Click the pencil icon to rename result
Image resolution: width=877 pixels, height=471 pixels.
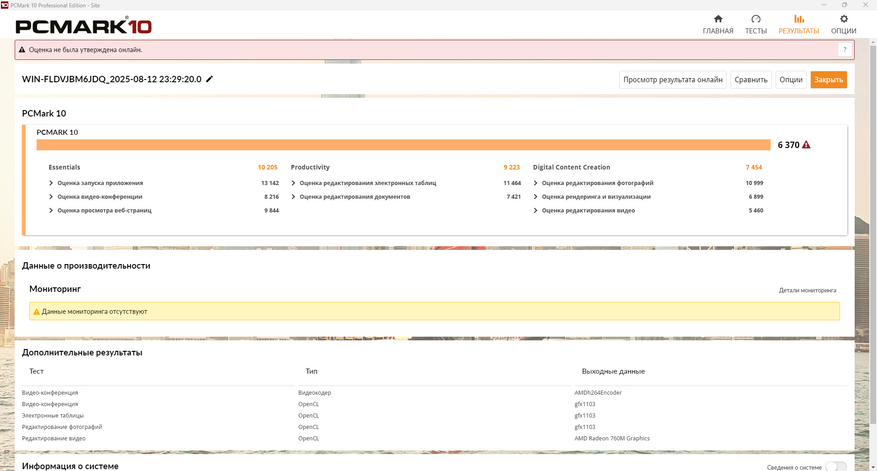click(210, 79)
